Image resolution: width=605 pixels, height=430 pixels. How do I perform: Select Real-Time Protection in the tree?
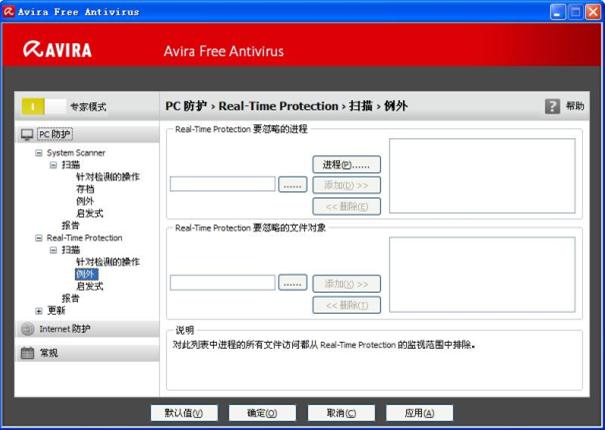(84, 238)
